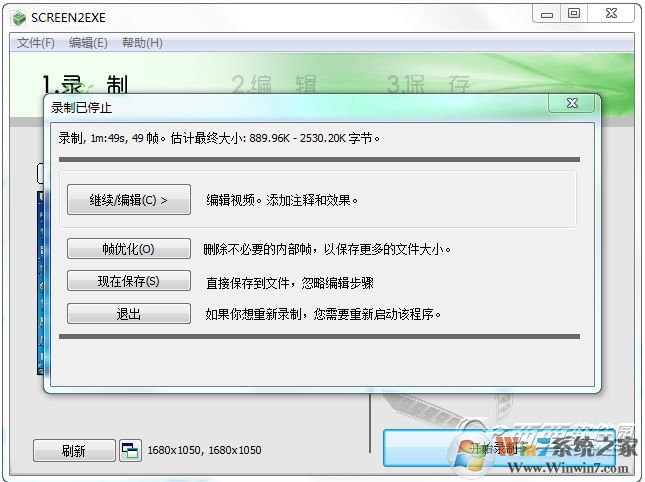Open the 文件(F) menu
This screenshot has height=482, width=645.
[36, 42]
